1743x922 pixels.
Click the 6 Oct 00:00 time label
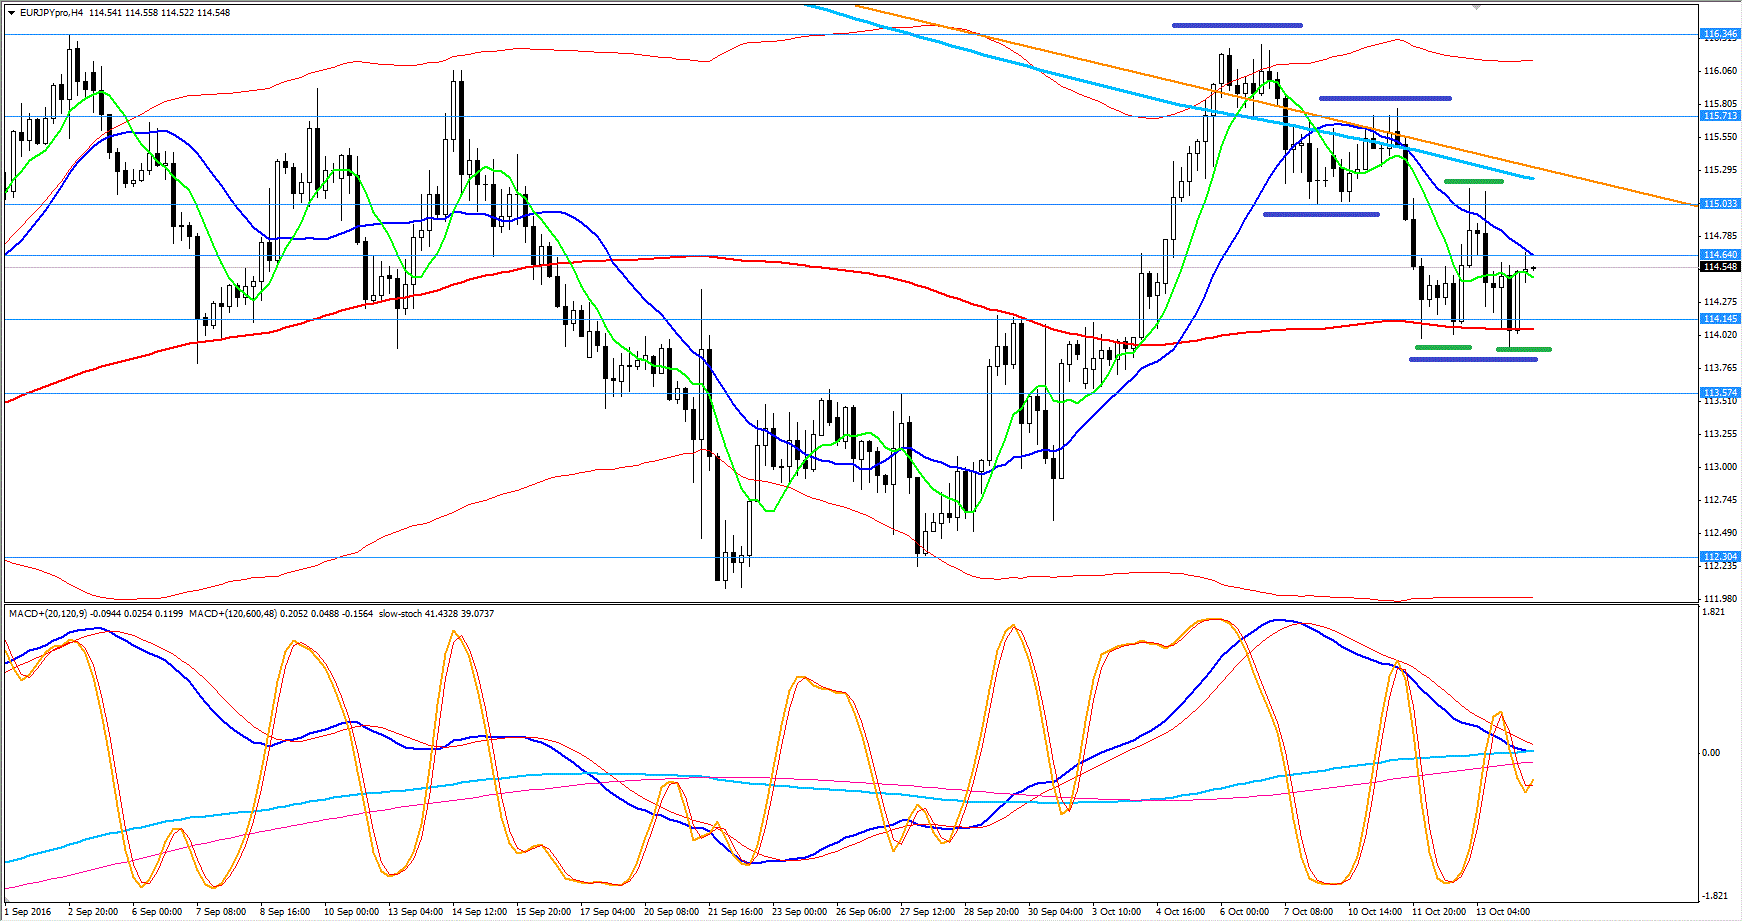[x=1244, y=912]
